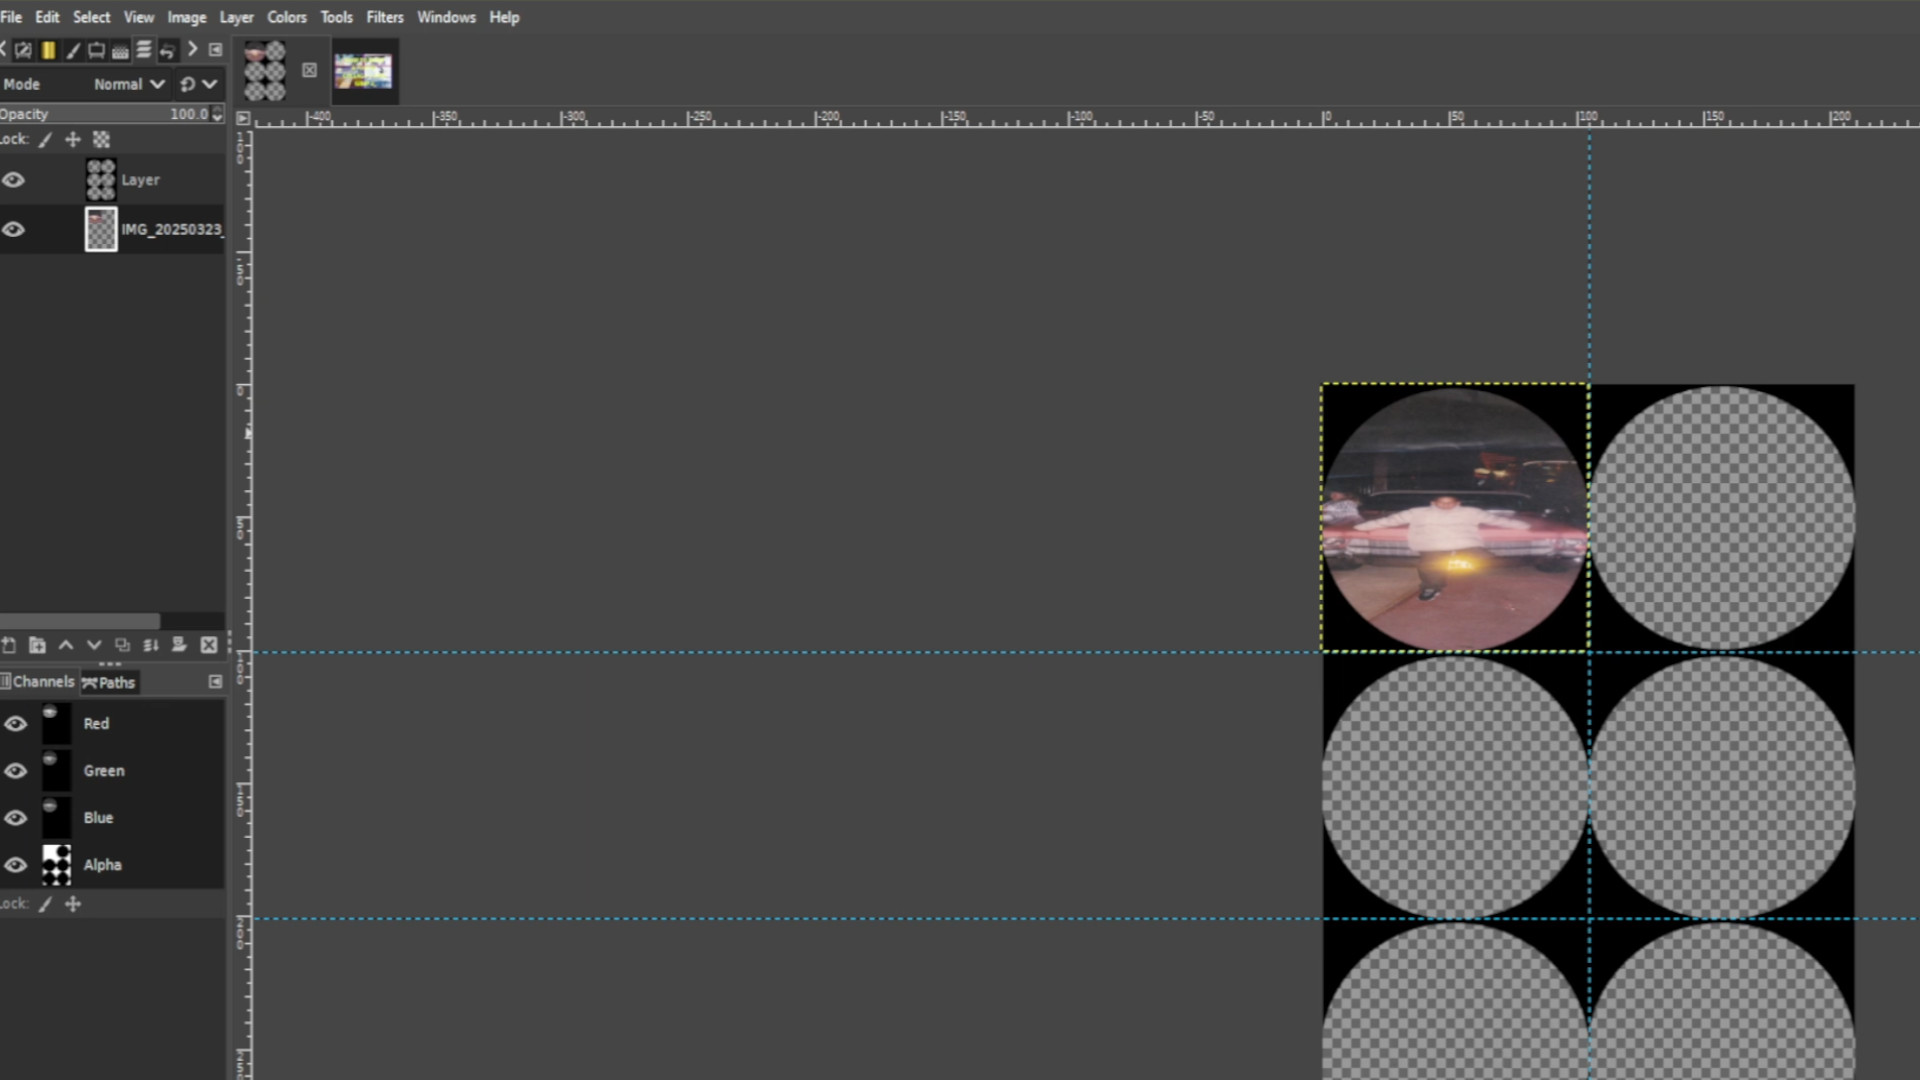This screenshot has width=1920, height=1080.
Task: Open the Colors menu
Action: [286, 17]
